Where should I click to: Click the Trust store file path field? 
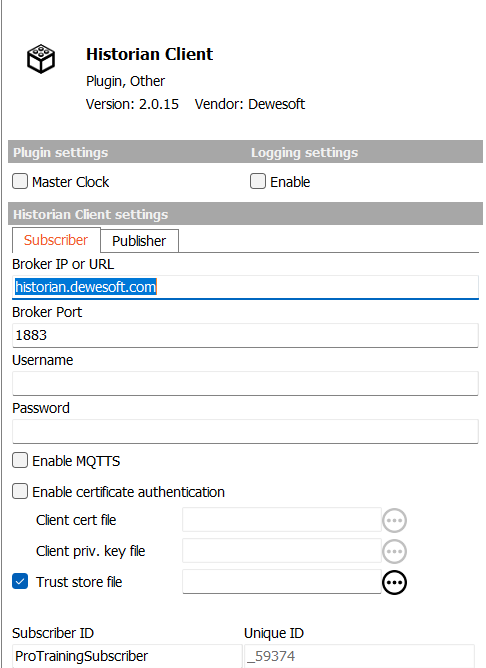282,582
